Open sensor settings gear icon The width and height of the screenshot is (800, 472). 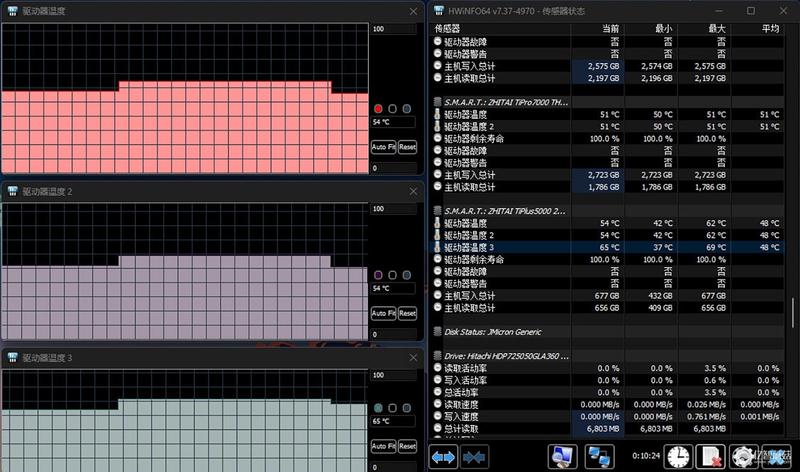[x=743, y=457]
